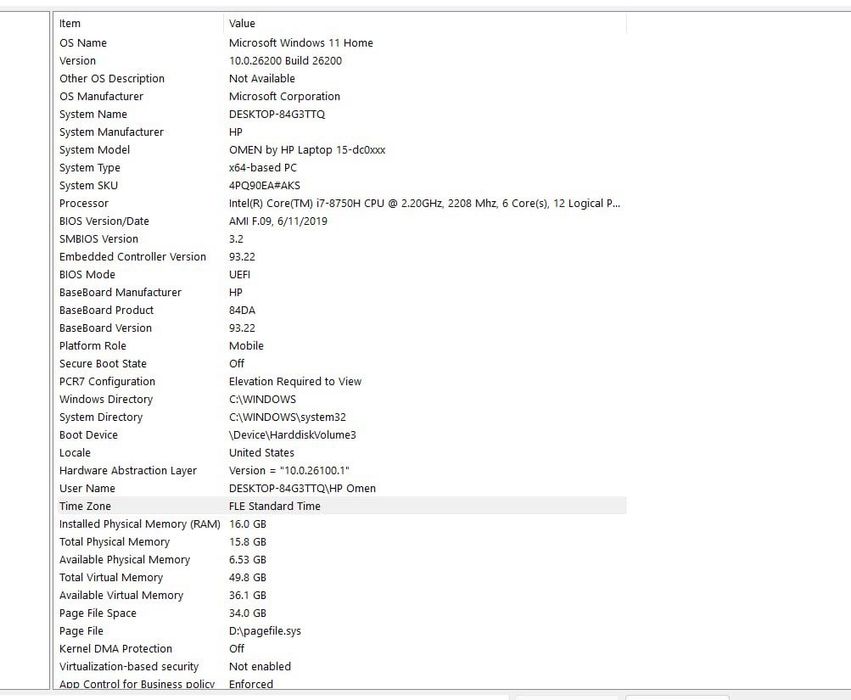The image size is (851, 700).
Task: Select the Virtualization-based security row
Action: coord(129,667)
